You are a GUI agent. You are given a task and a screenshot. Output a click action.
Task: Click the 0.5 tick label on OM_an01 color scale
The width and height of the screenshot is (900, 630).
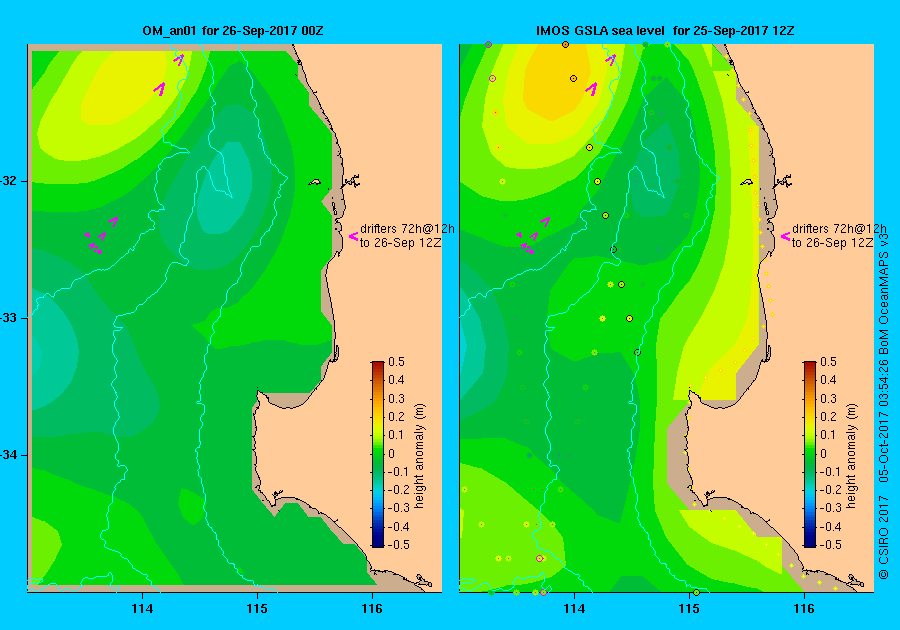[397, 362]
